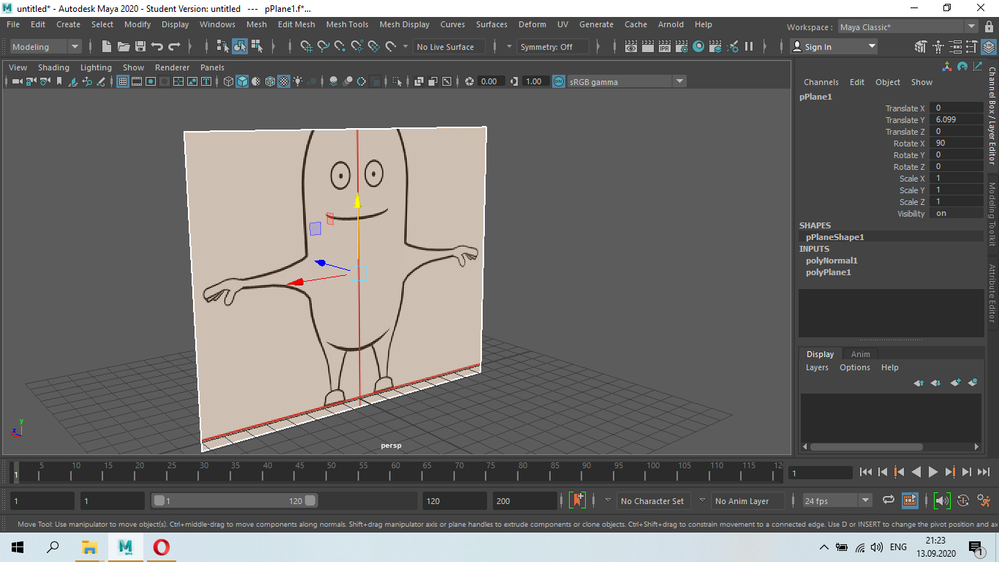Click color management sRGB toggle icon
This screenshot has height=562, width=999.
pyautogui.click(x=559, y=82)
